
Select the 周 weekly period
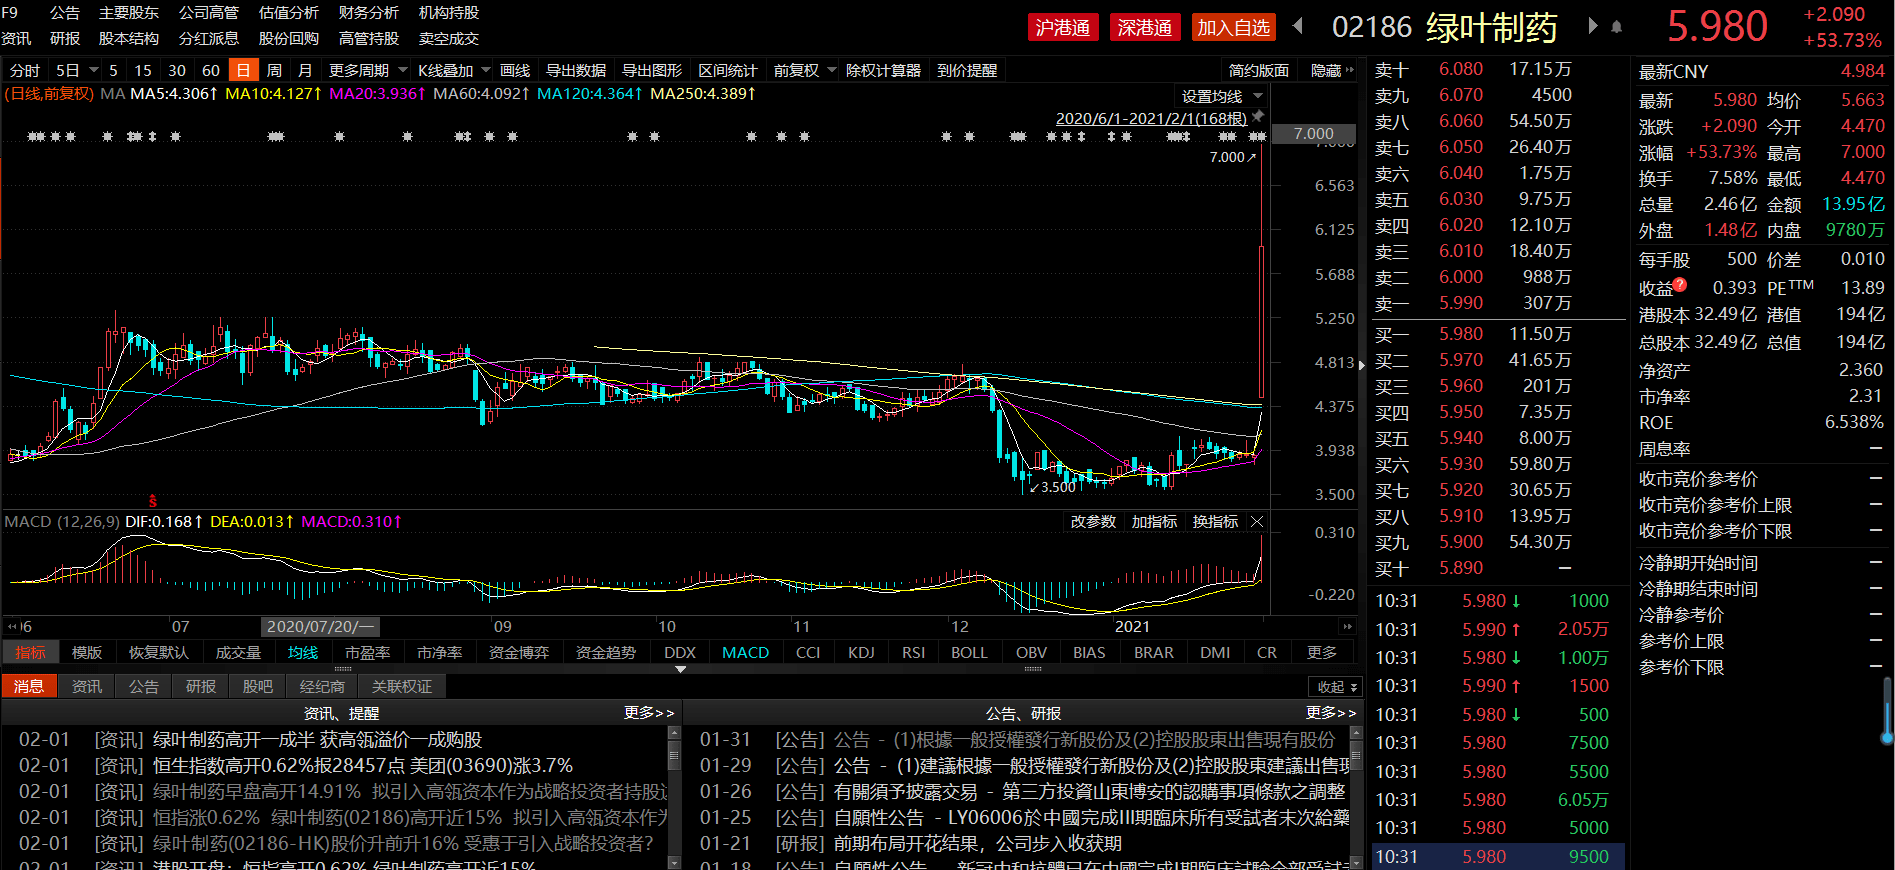[x=274, y=70]
